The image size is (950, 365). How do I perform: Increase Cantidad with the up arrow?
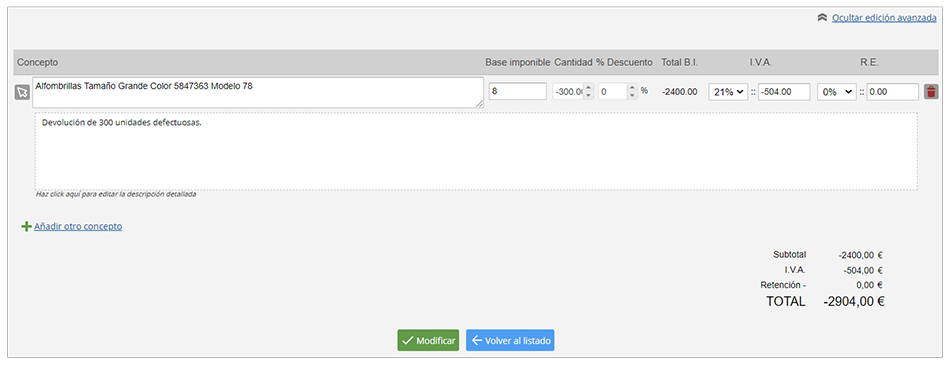588,88
